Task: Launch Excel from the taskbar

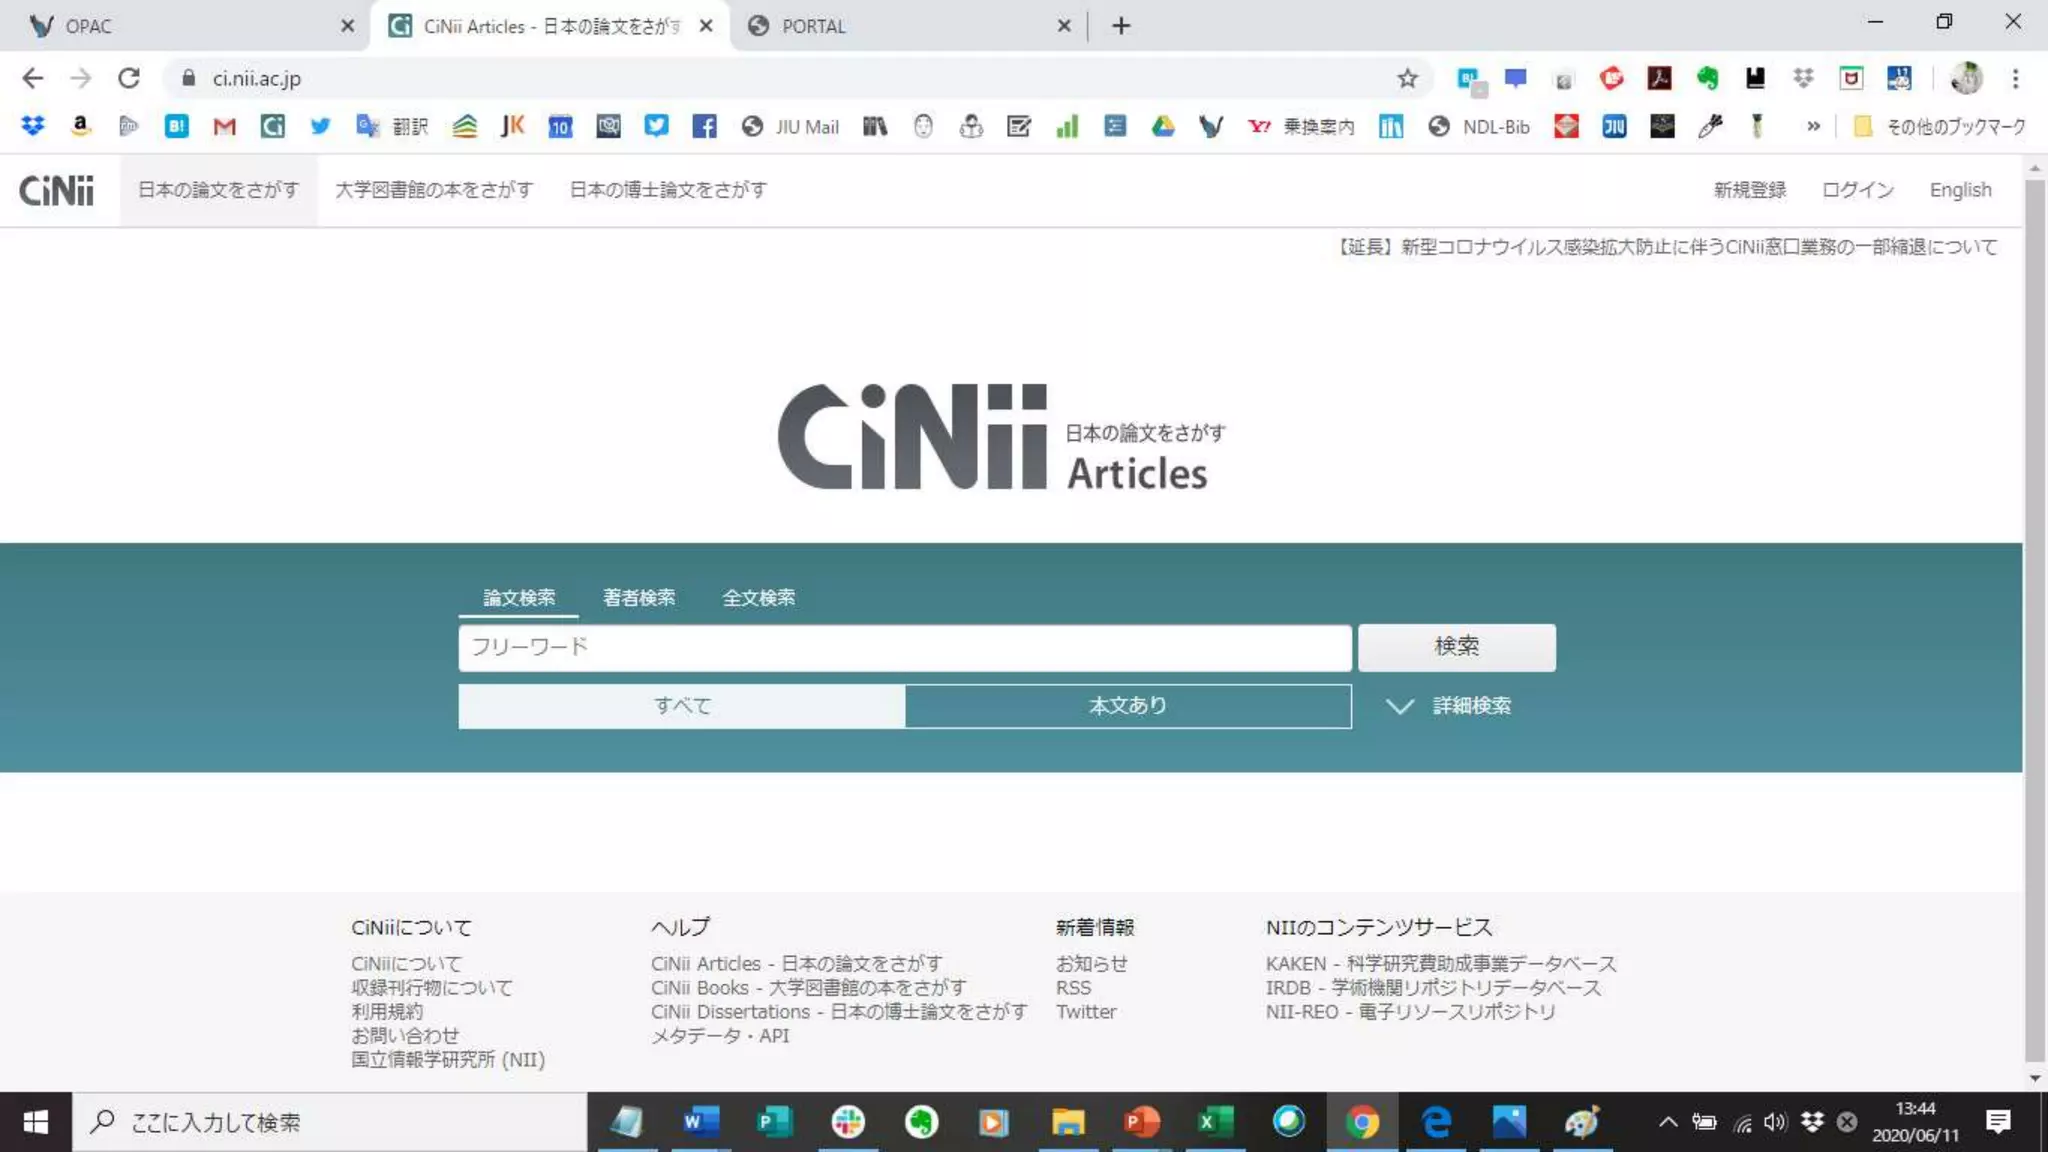Action: pyautogui.click(x=1214, y=1122)
